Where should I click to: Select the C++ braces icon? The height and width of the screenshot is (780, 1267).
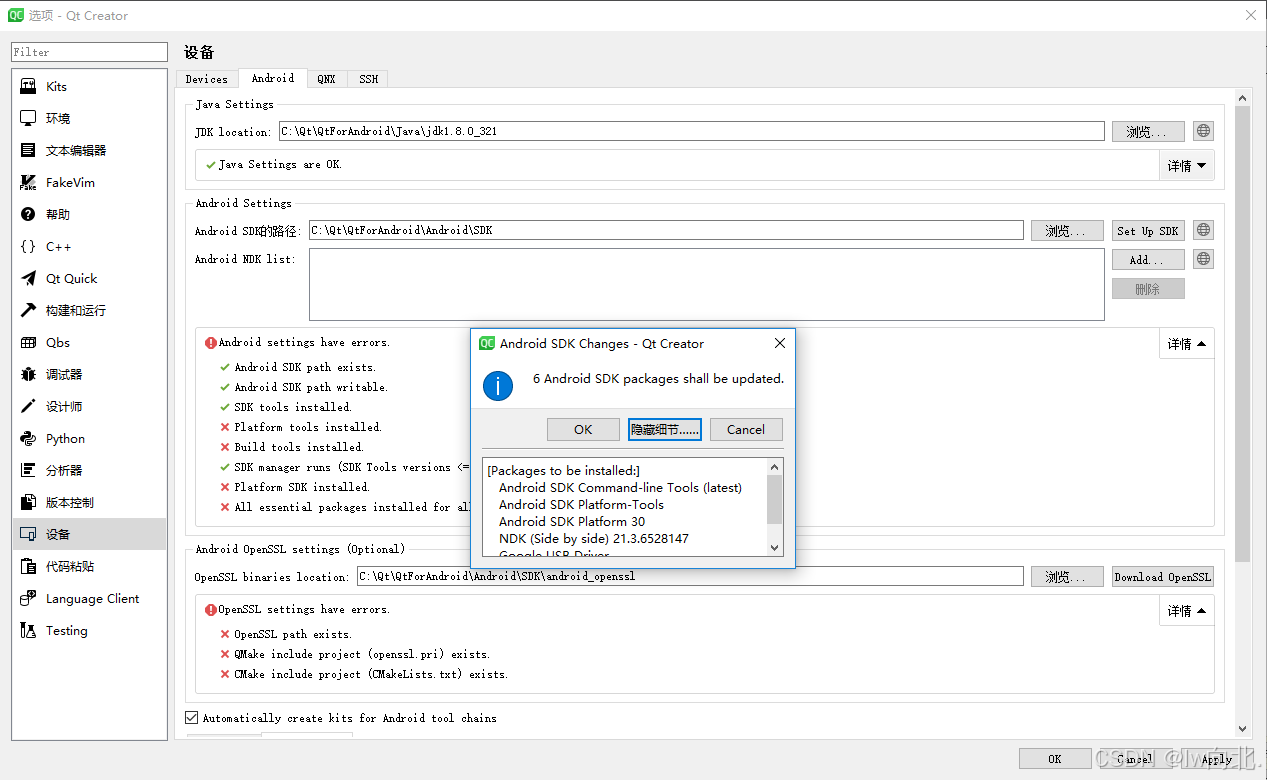point(28,246)
